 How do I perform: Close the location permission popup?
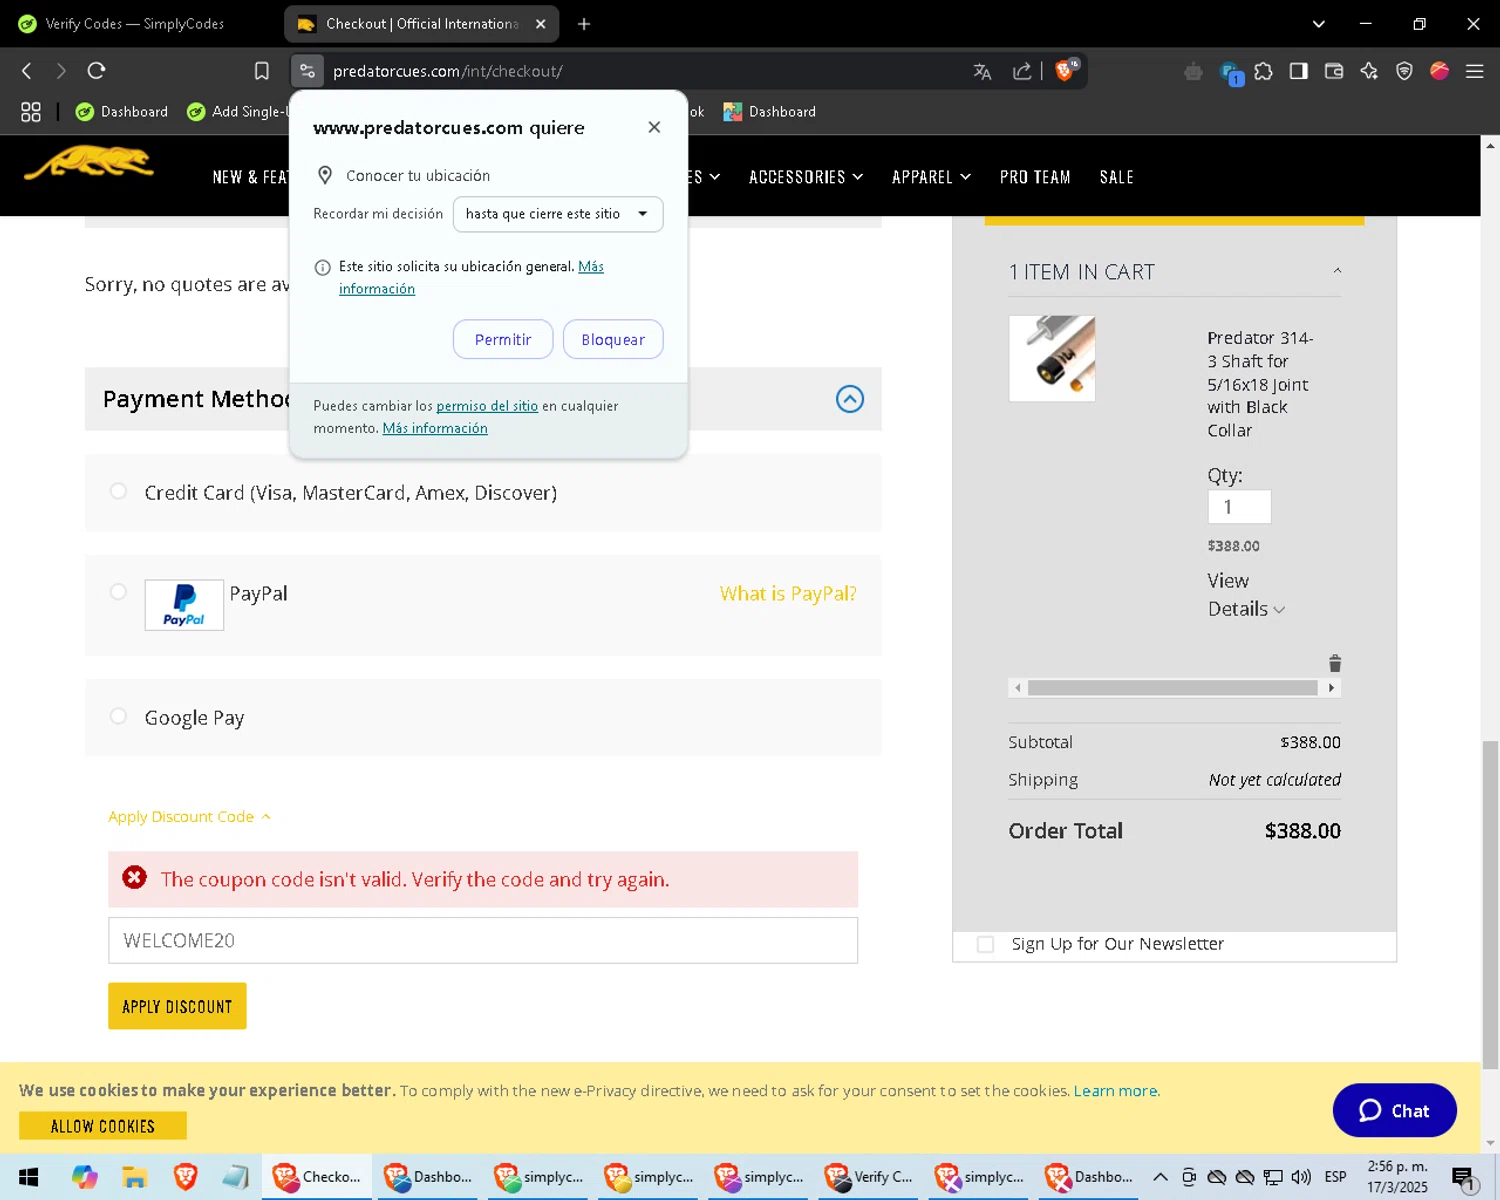[x=654, y=127]
